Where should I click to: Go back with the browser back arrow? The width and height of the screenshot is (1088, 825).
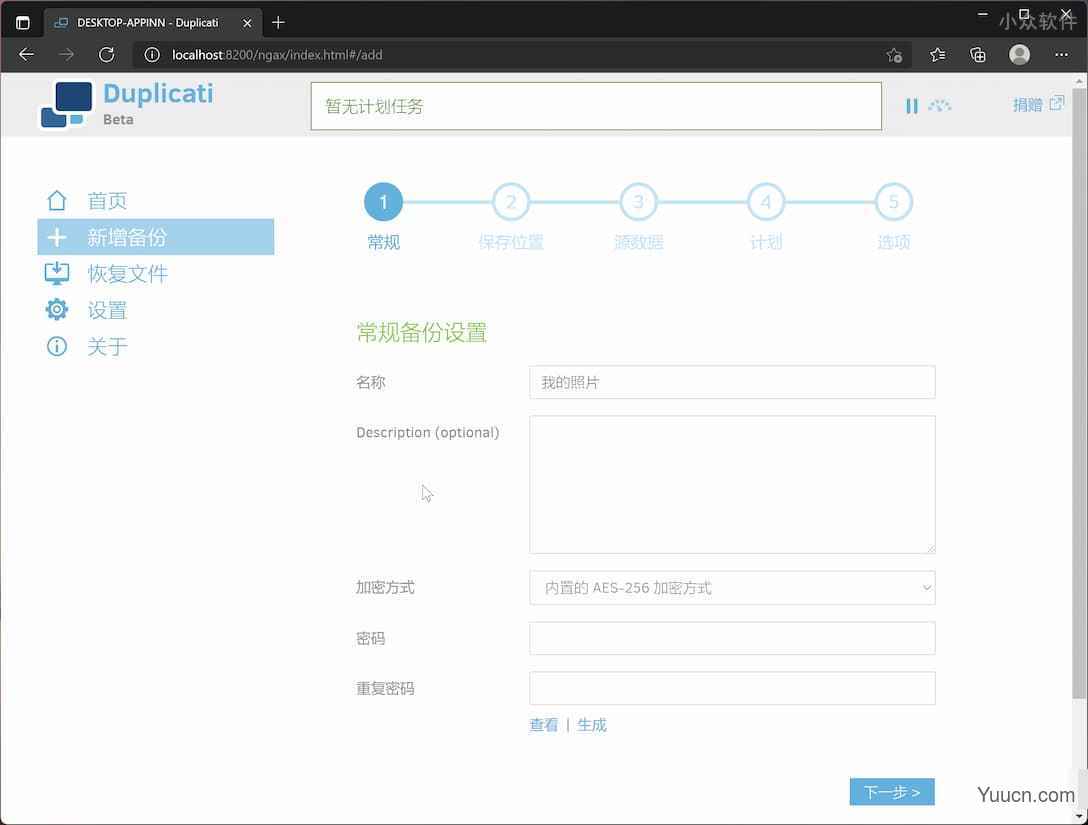pos(26,55)
